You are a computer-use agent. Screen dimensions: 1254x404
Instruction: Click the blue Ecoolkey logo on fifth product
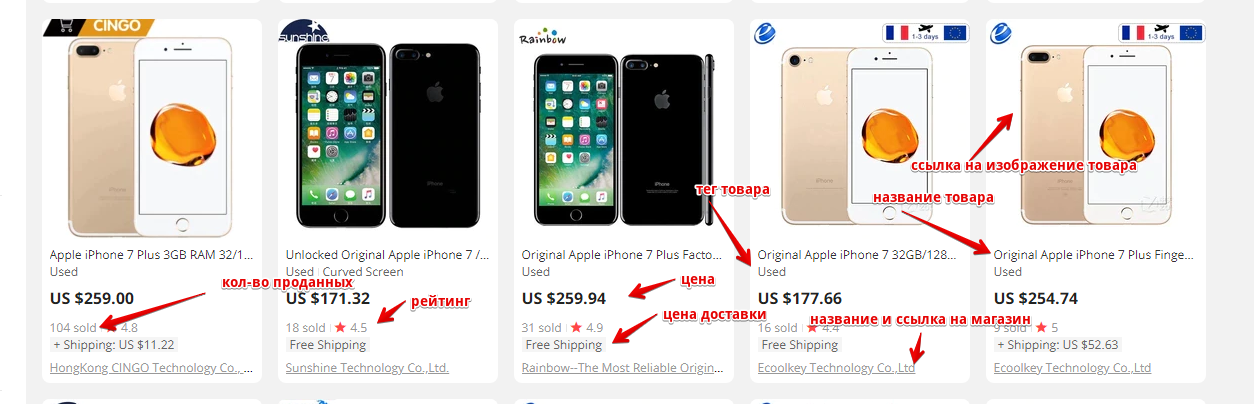[1000, 33]
